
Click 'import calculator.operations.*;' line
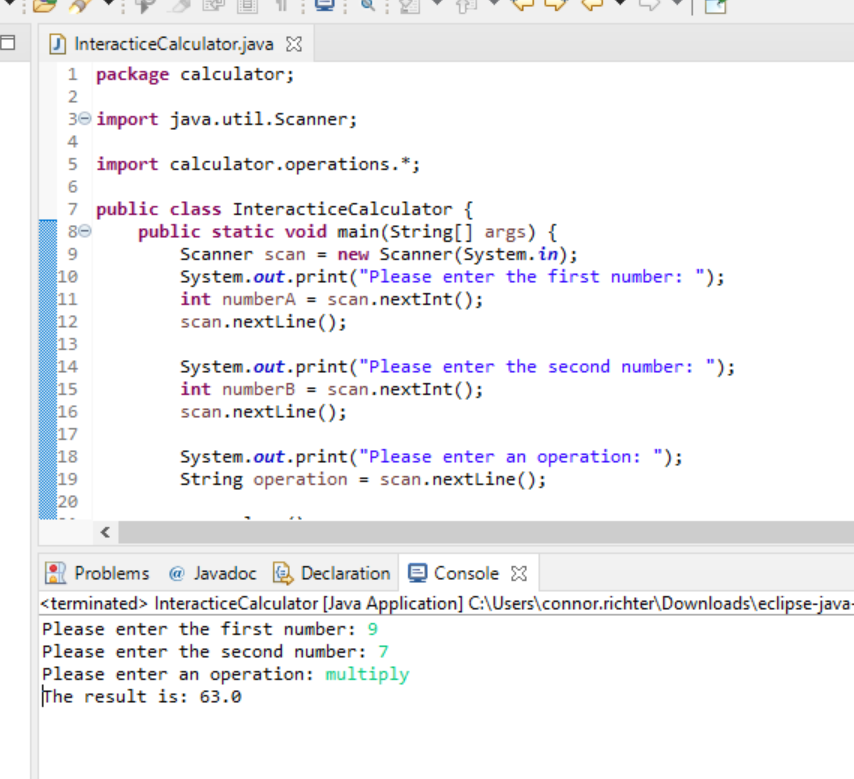258,164
